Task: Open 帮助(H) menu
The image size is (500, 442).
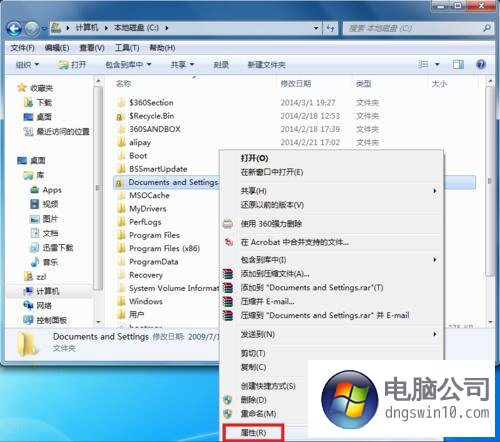Action: (162, 48)
